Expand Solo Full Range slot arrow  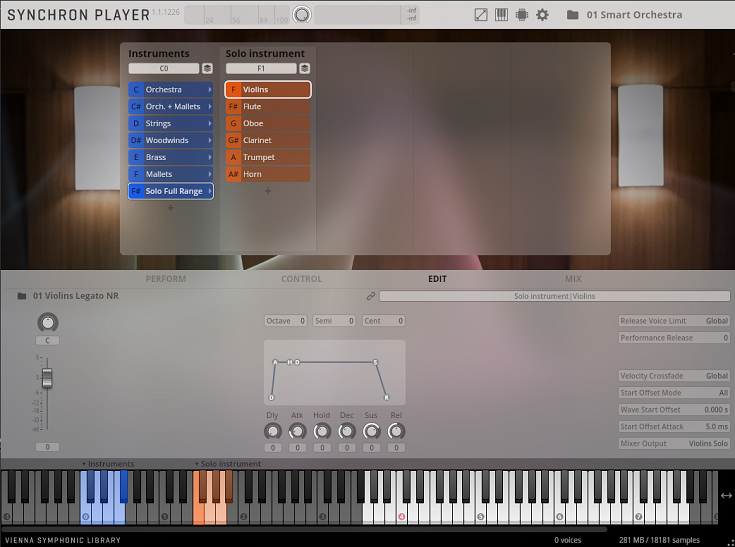coord(210,191)
